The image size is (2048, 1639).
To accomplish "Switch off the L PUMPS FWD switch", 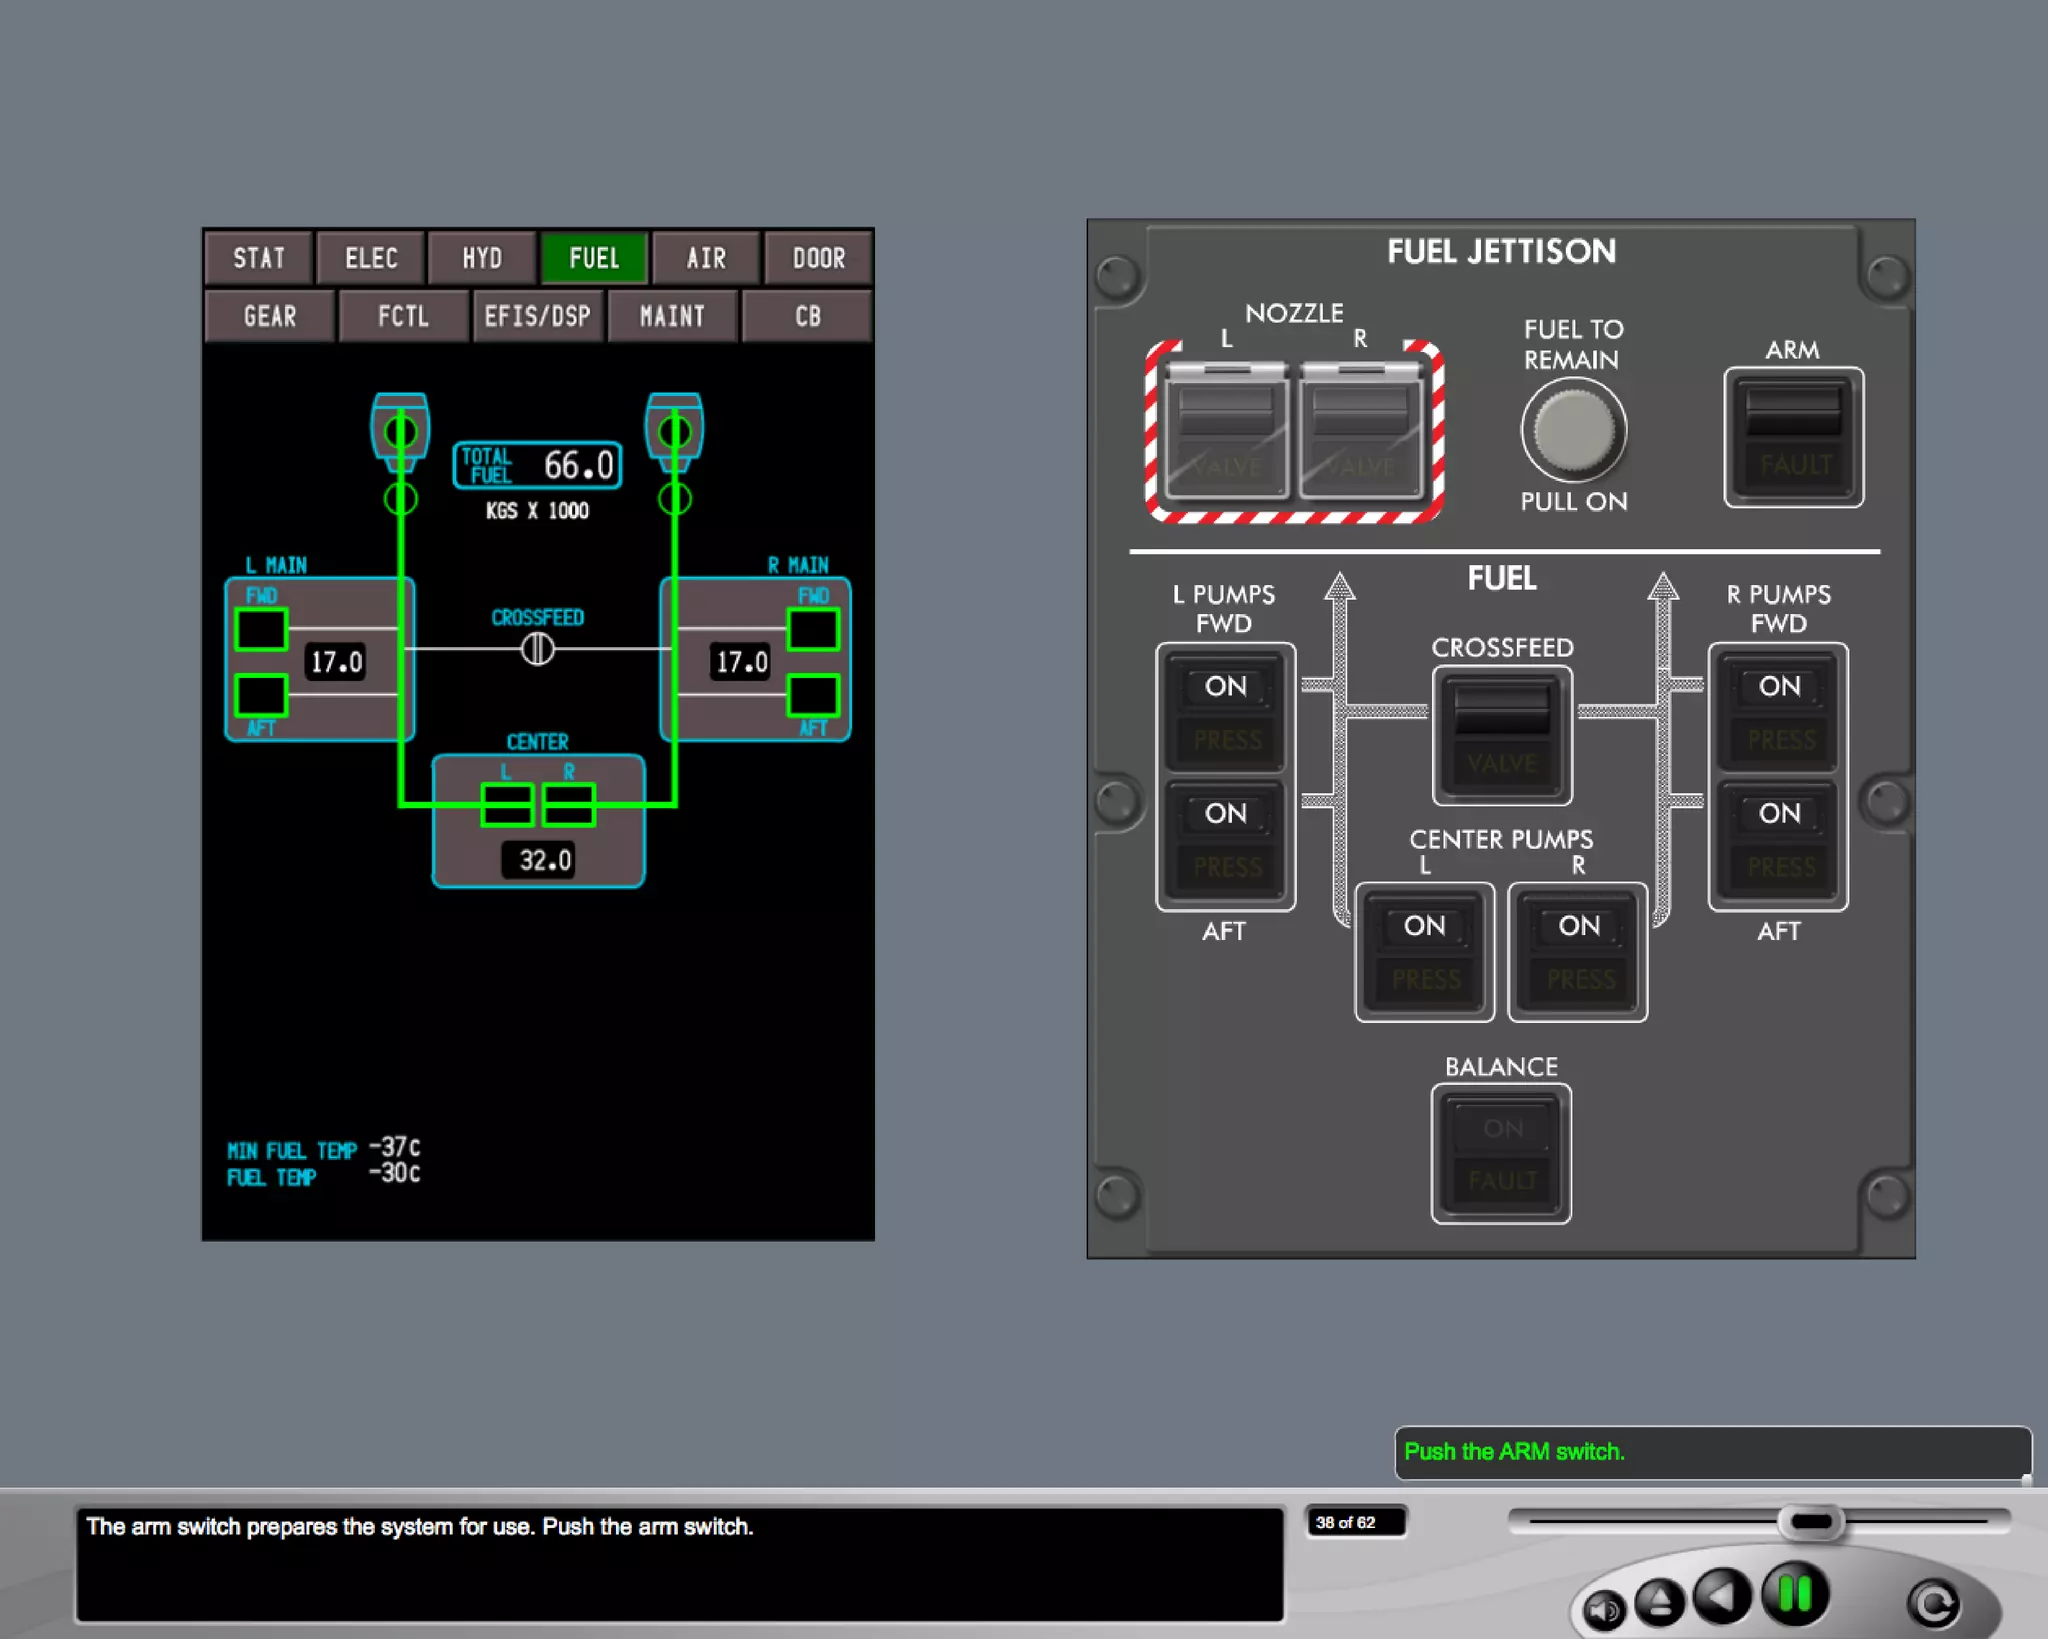I will pyautogui.click(x=1226, y=711).
